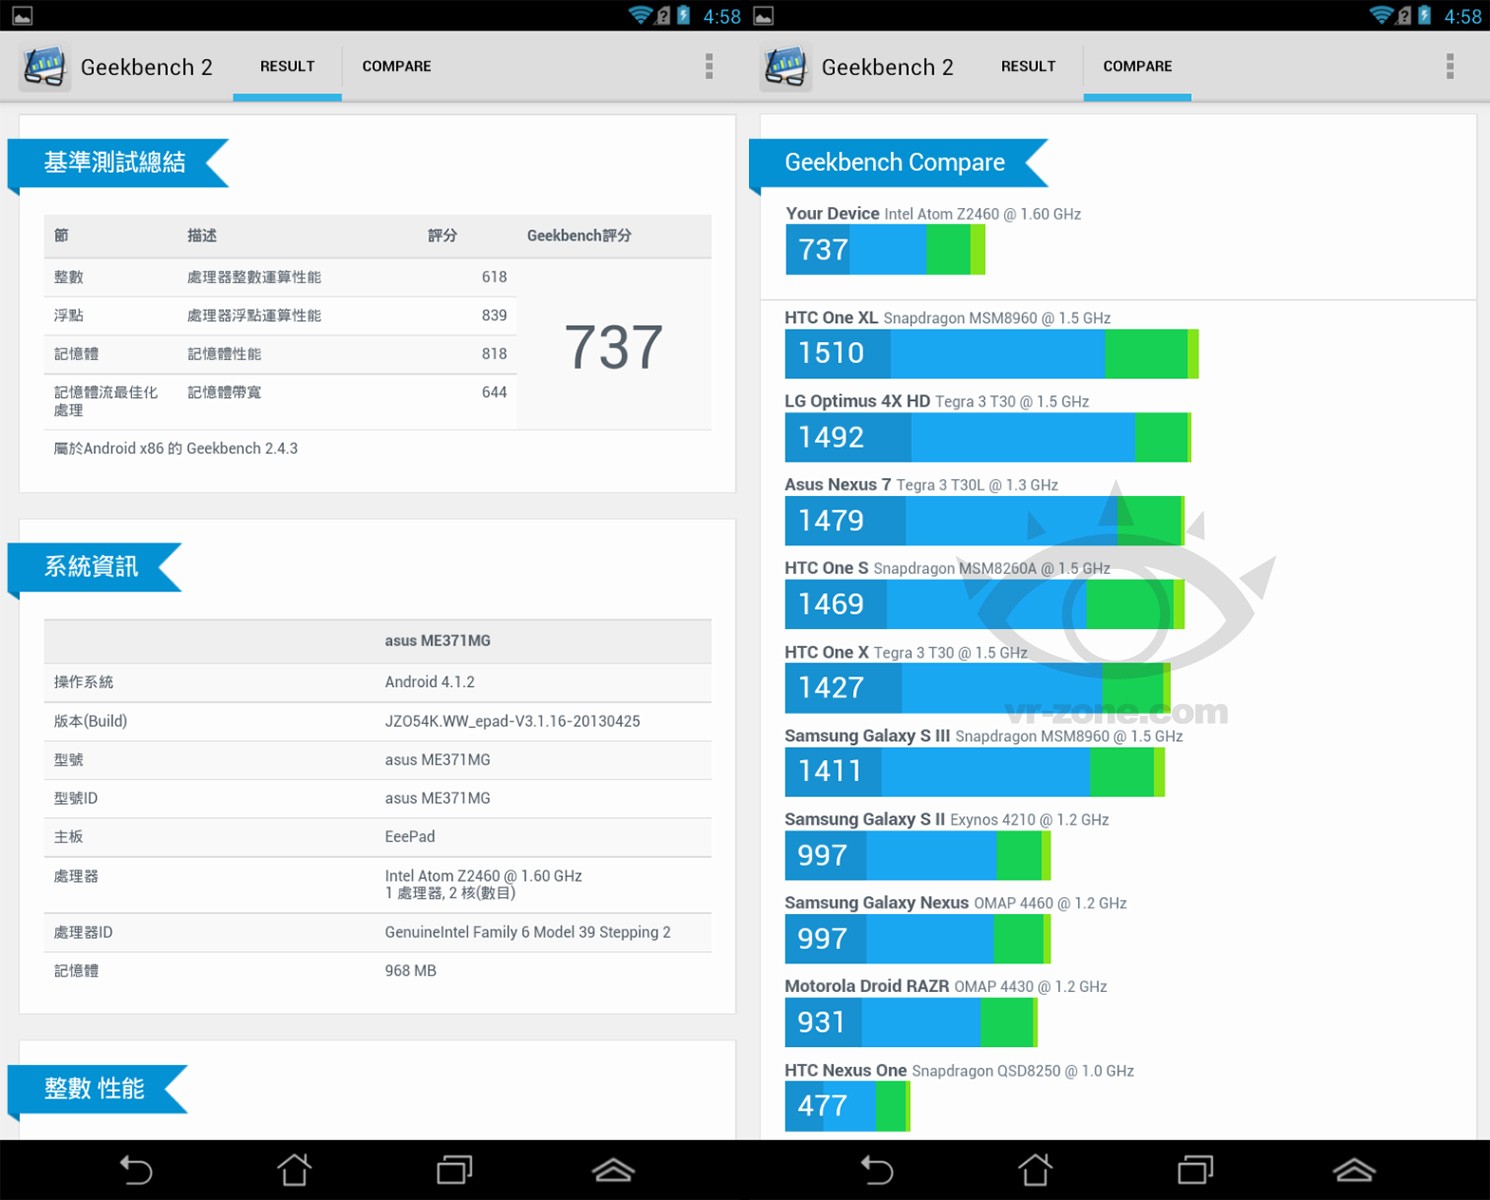
Task: Tap the up-chevron icon in the right navigation bar
Action: (x=1354, y=1169)
